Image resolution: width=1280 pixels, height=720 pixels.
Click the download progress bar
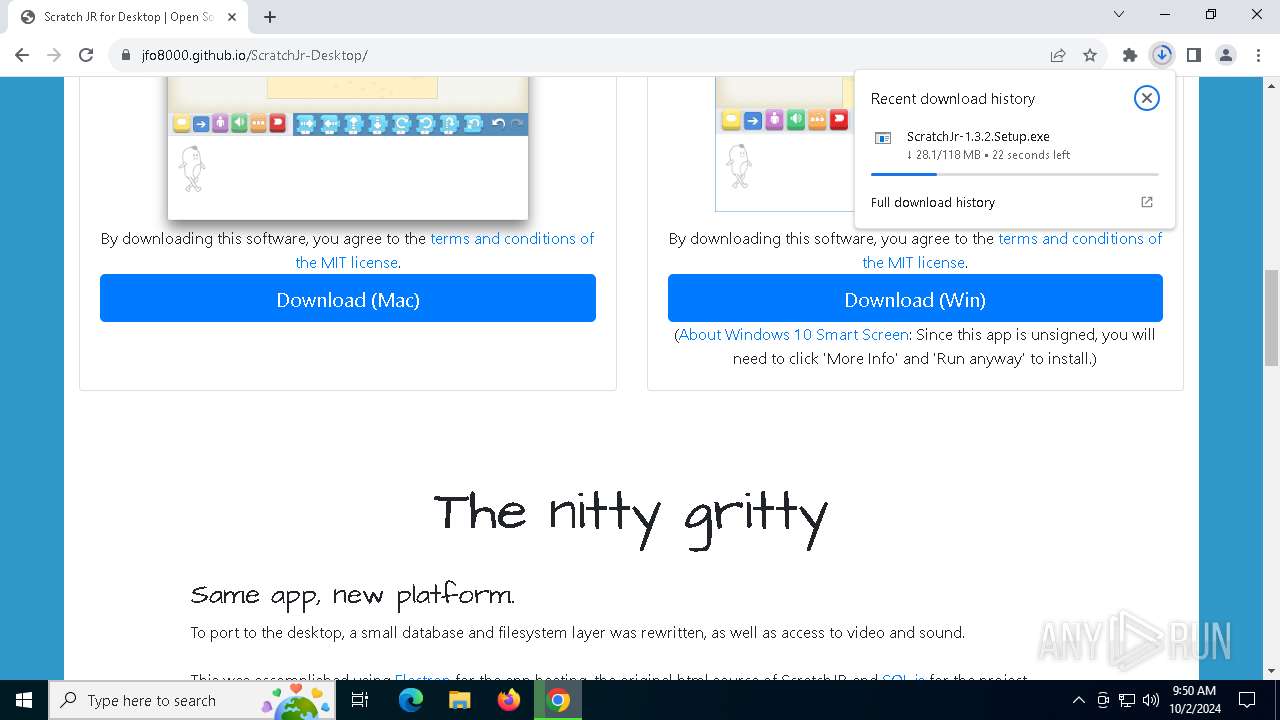click(1015, 174)
